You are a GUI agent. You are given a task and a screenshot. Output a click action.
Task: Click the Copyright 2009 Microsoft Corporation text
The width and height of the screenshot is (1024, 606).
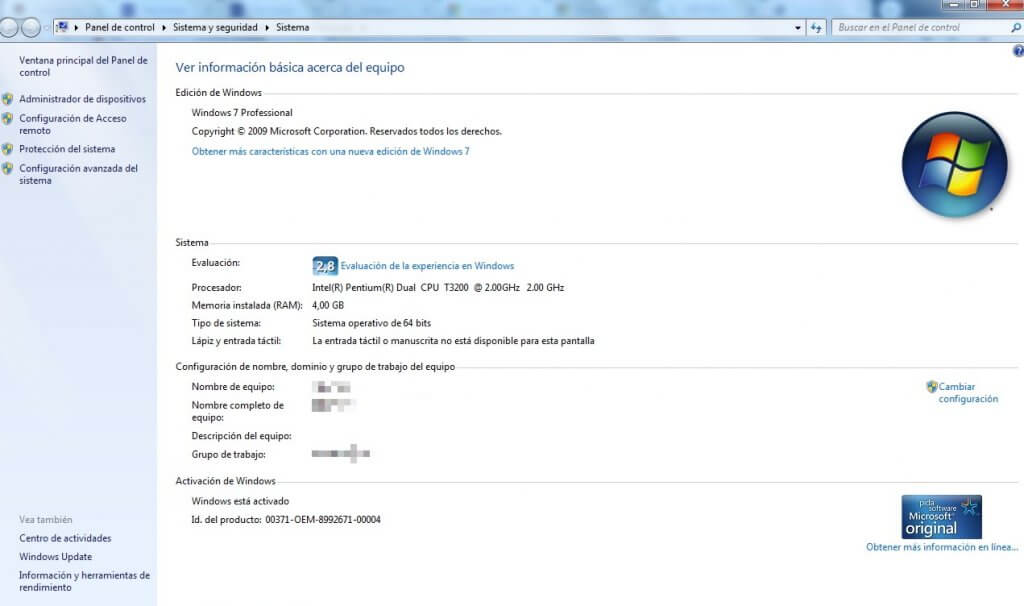coord(347,131)
